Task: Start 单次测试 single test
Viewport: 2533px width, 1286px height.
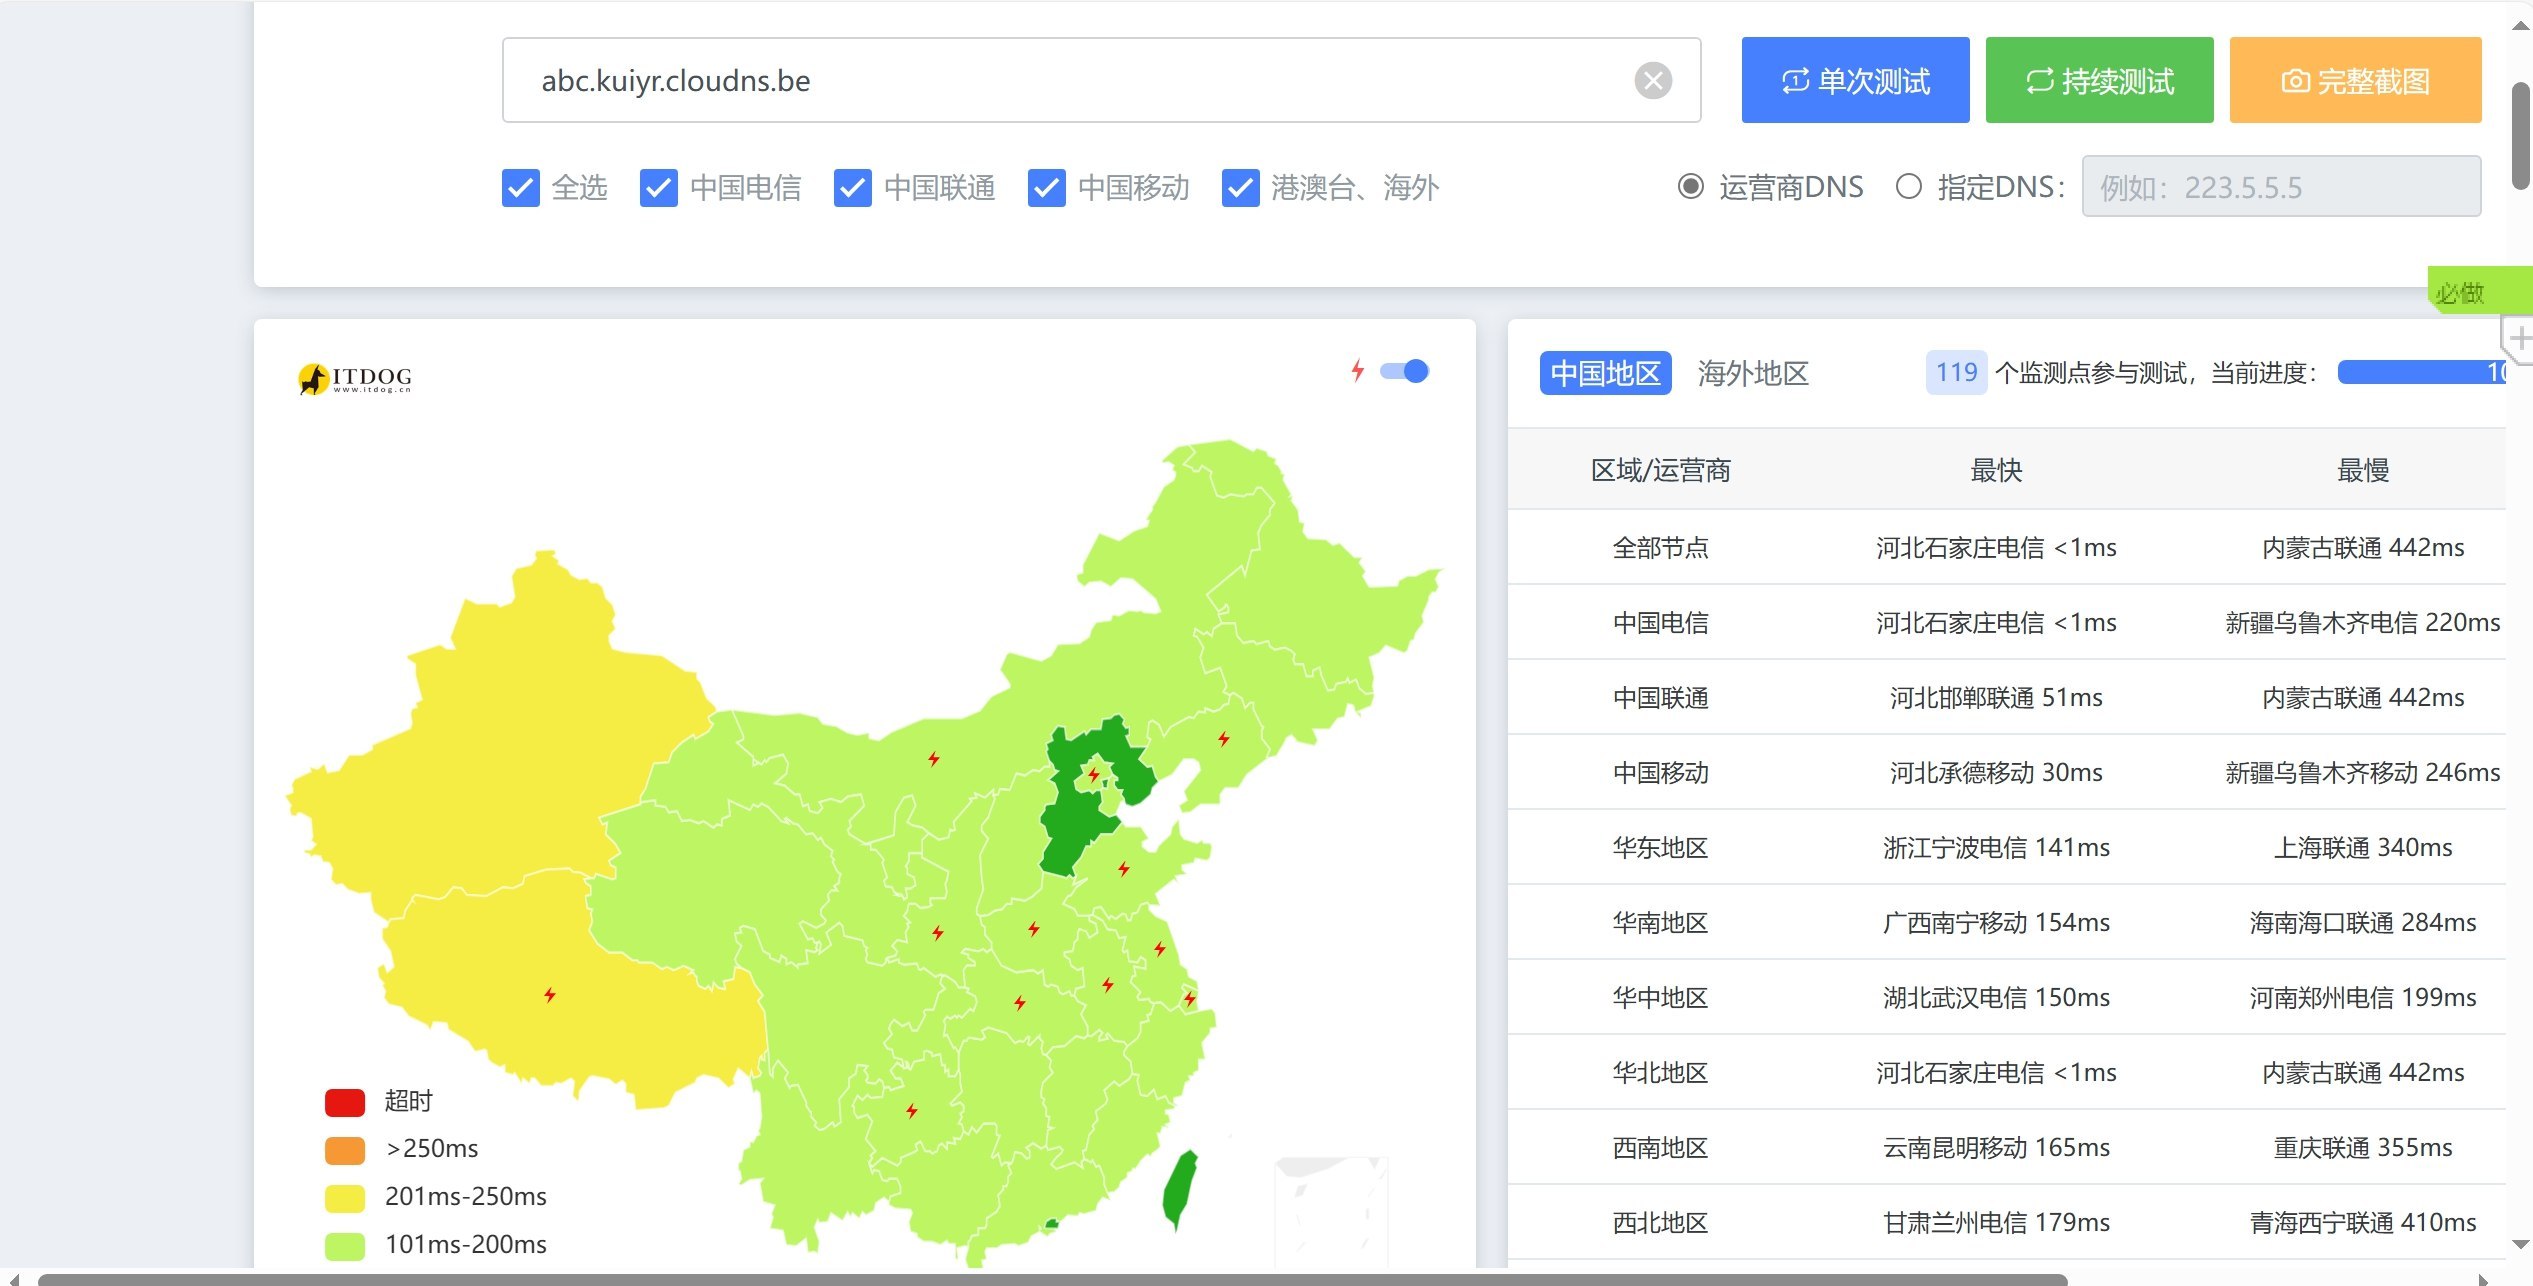Action: point(1854,80)
